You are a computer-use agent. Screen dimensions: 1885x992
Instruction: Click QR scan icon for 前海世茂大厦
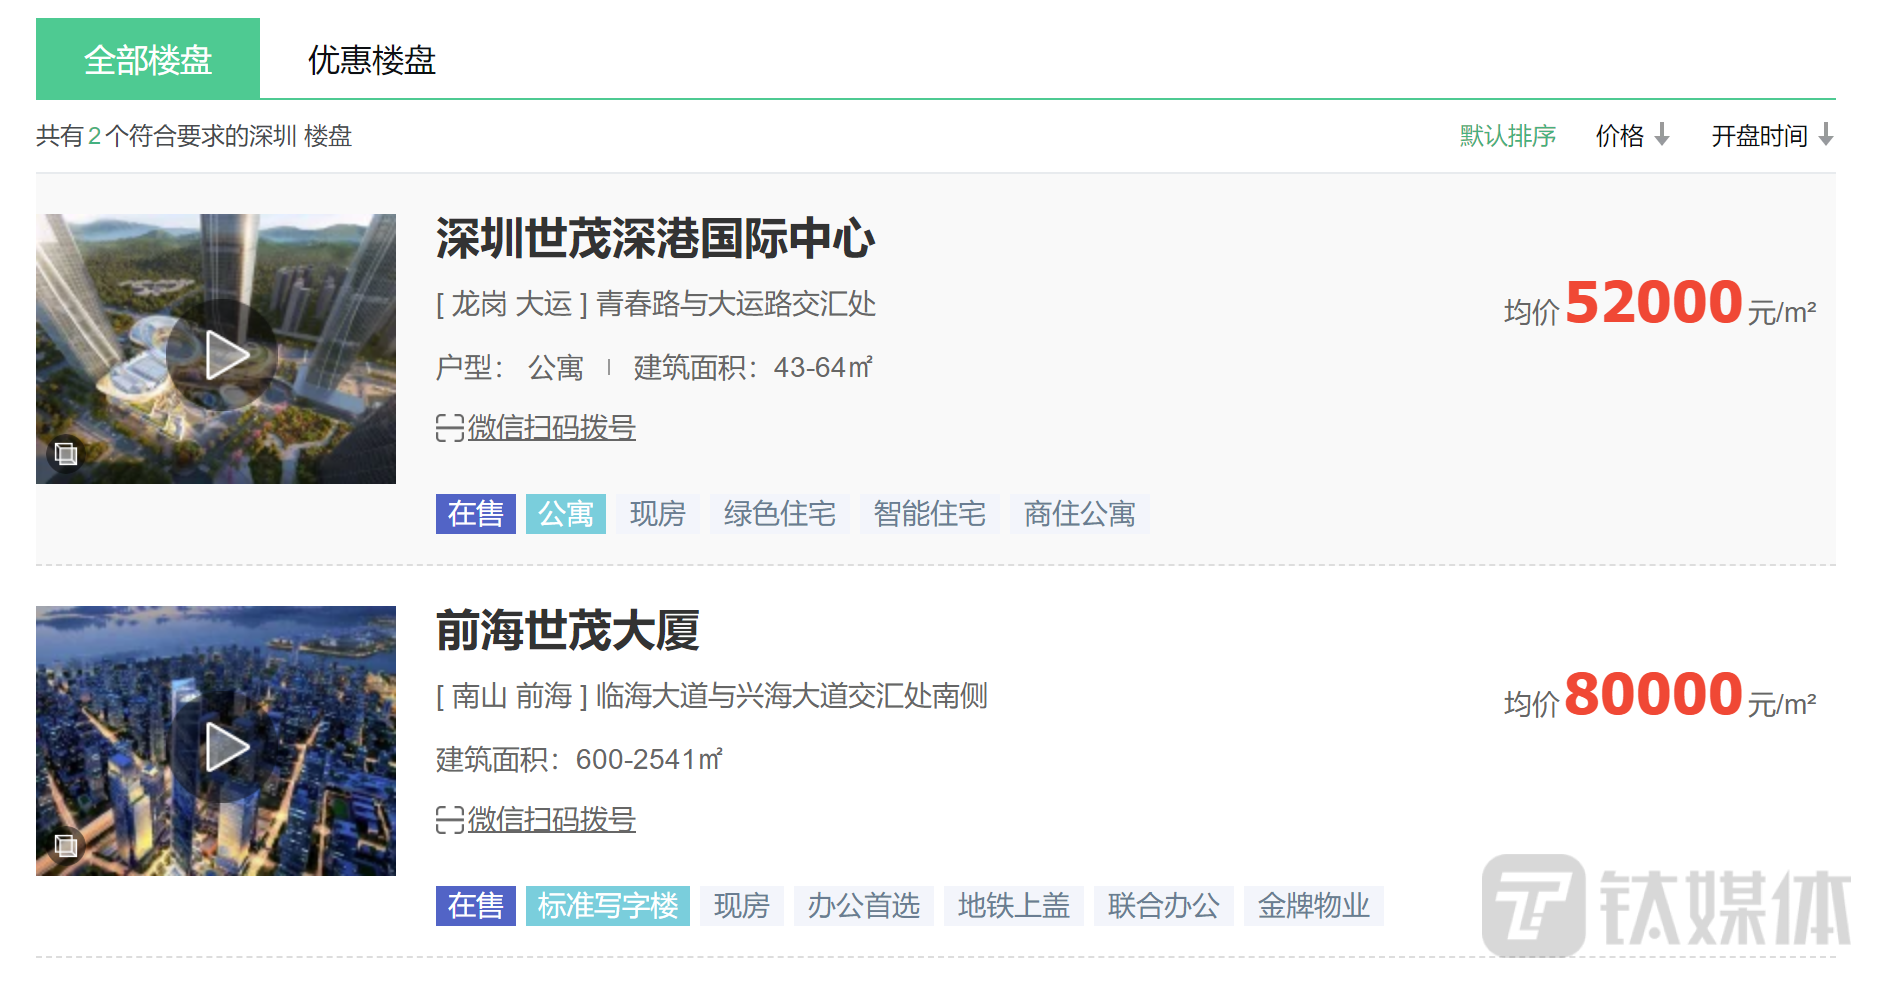[449, 820]
